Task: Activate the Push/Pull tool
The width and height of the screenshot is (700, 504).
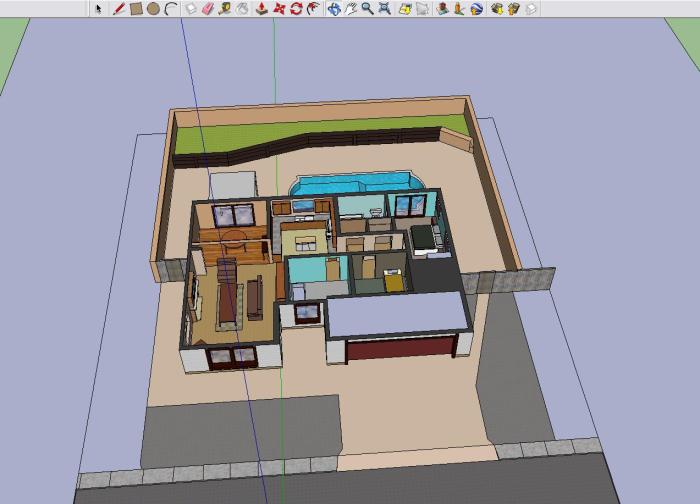Action: point(261,8)
